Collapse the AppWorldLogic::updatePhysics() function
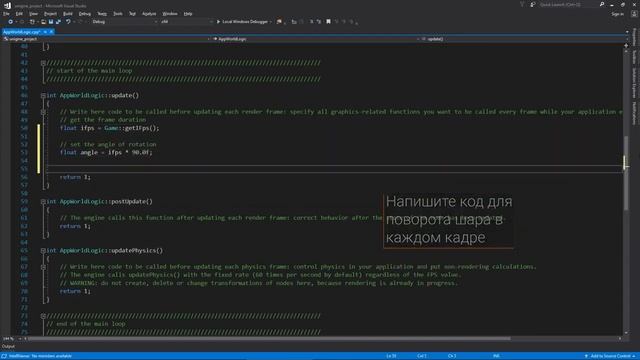Screen dimensions: 640x360 pyautogui.click(x=43, y=251)
